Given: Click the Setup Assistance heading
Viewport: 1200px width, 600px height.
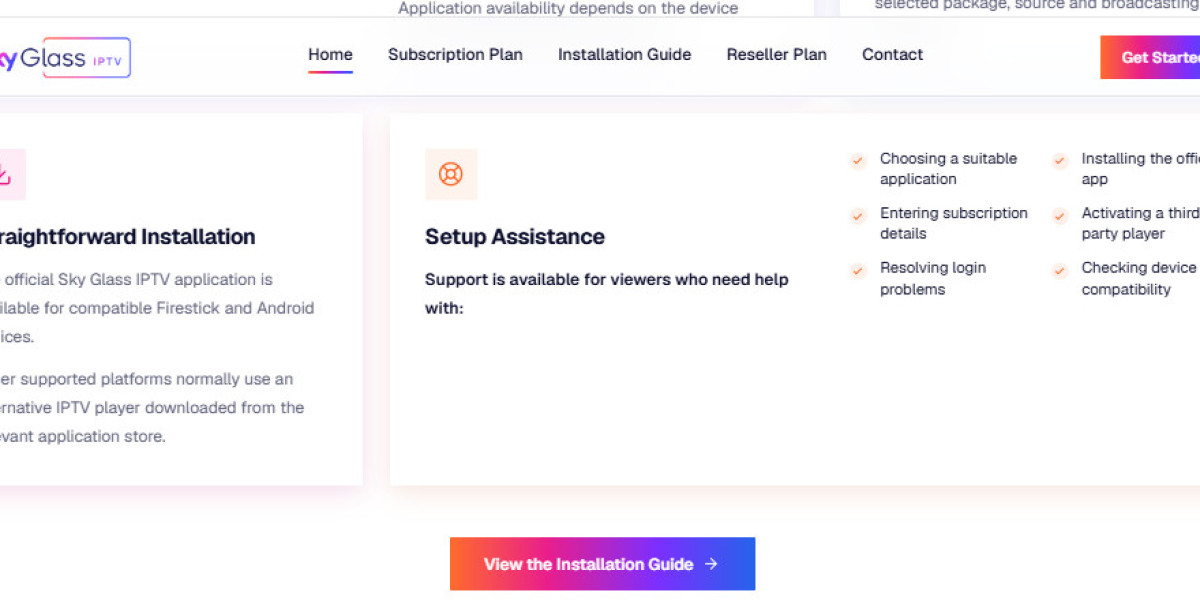Looking at the screenshot, I should point(515,237).
